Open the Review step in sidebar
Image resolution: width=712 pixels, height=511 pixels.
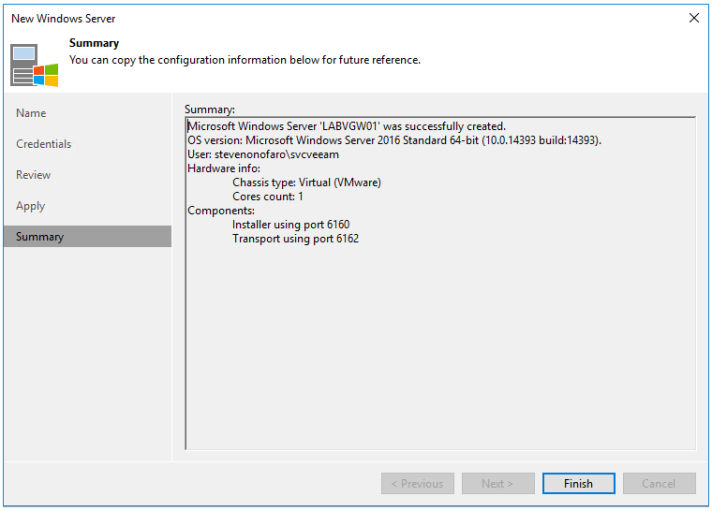coord(33,175)
